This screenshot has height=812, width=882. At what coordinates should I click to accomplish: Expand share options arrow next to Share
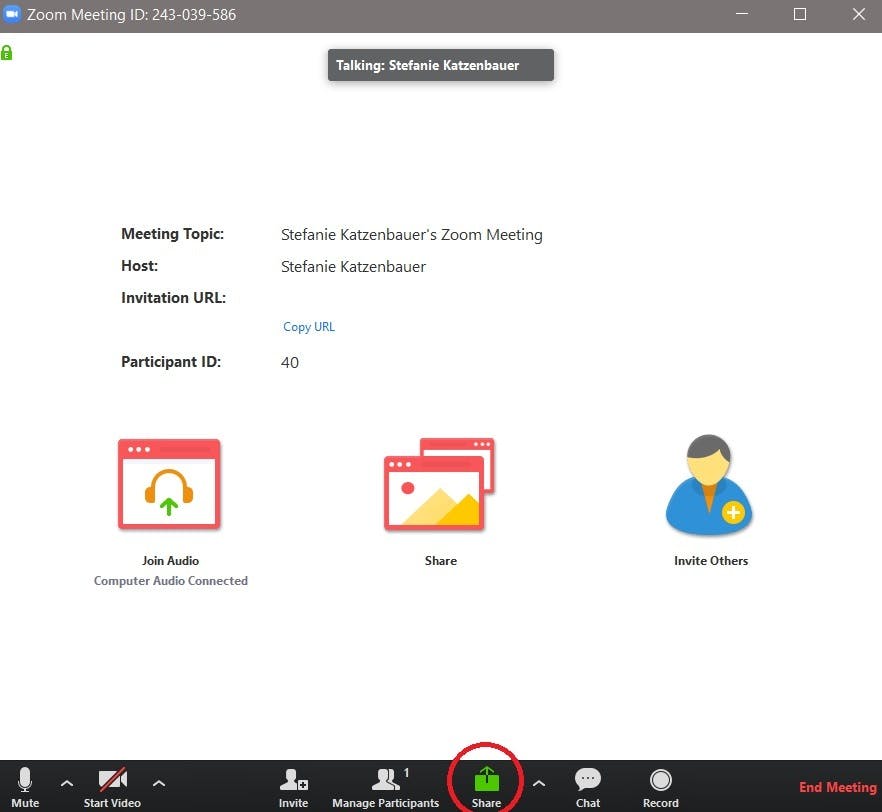tap(539, 783)
